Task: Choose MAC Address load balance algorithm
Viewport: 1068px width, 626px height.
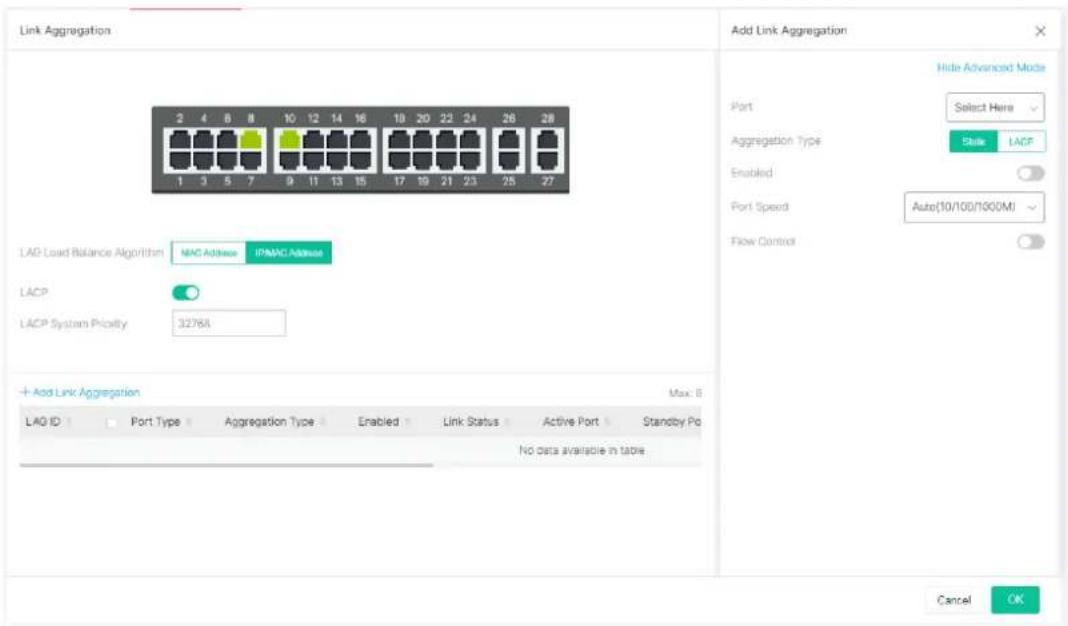Action: [x=208, y=253]
